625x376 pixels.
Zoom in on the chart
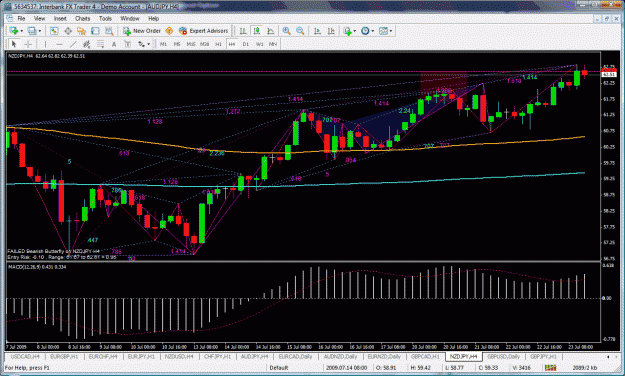pos(286,31)
